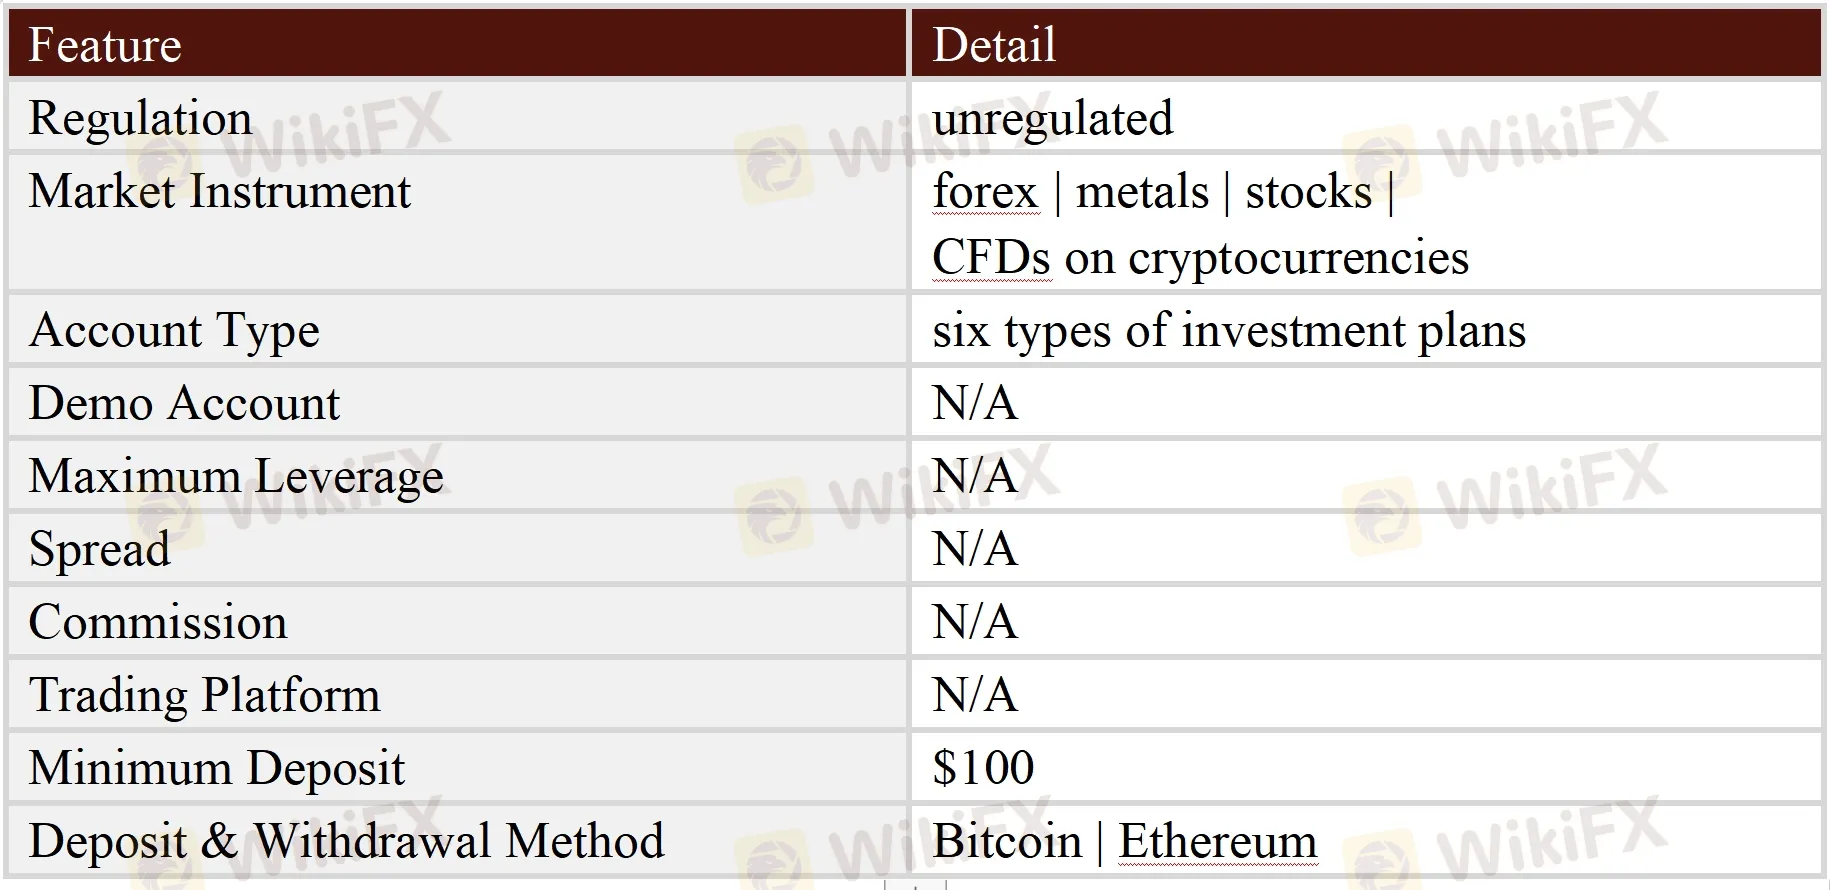Click the word "Bitcoin" in the last row
The image size is (1830, 890).
(1007, 841)
